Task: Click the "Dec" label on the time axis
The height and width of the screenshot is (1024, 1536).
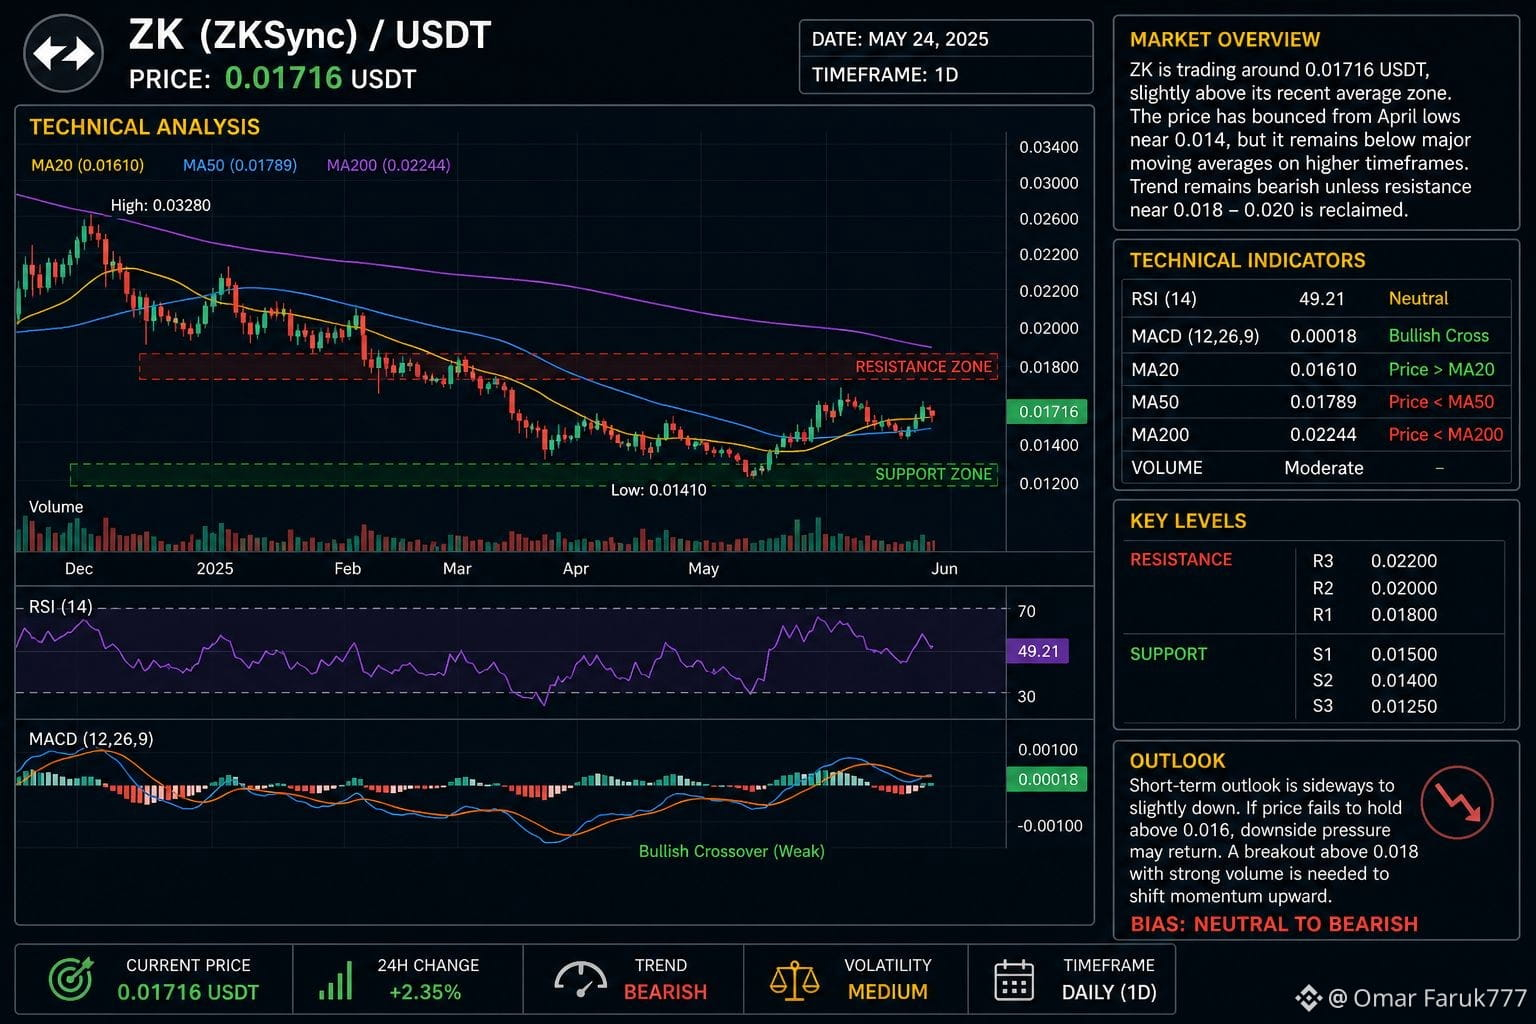Action: (79, 569)
